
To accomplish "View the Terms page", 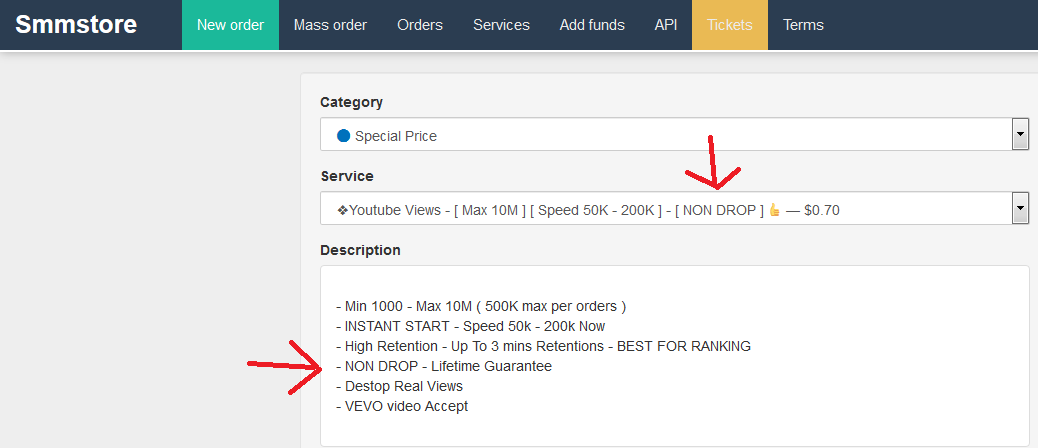I will point(803,25).
